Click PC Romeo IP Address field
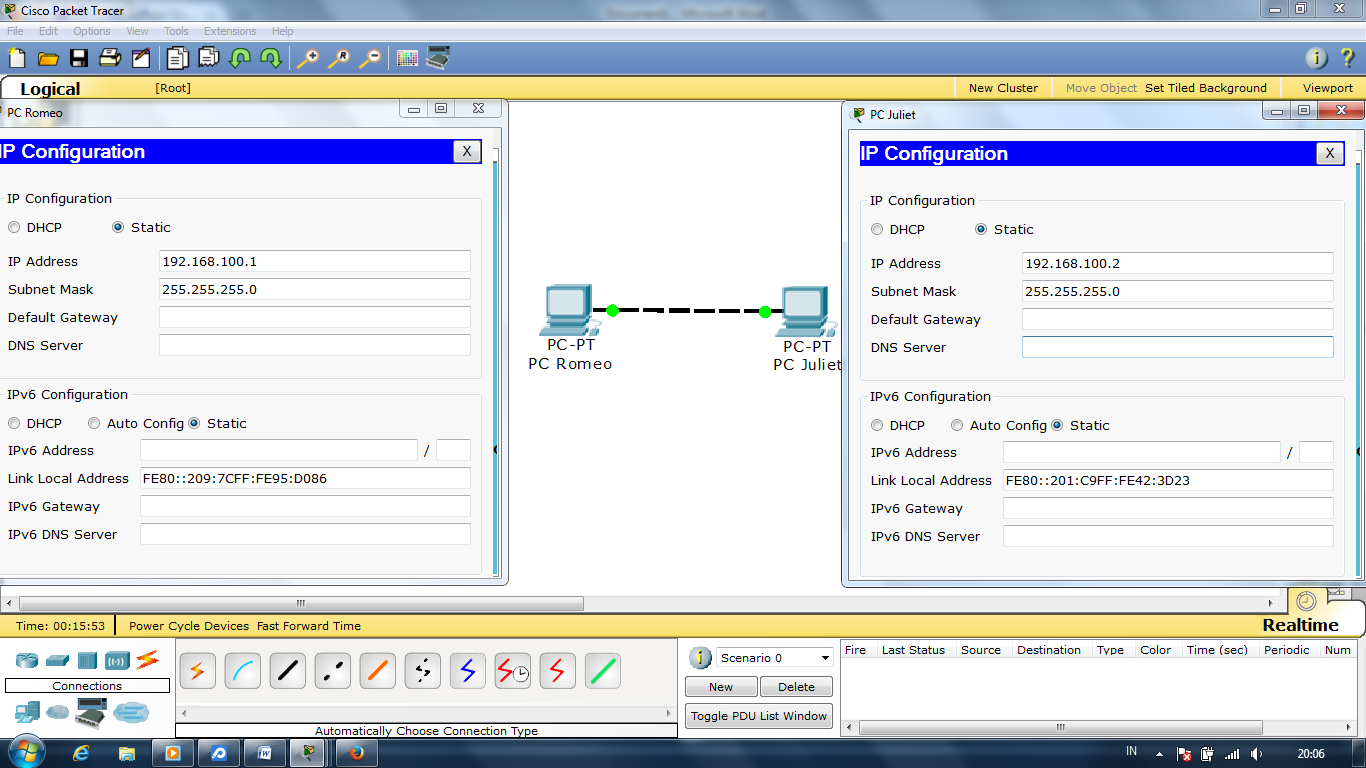This screenshot has height=768, width=1366. 314,261
